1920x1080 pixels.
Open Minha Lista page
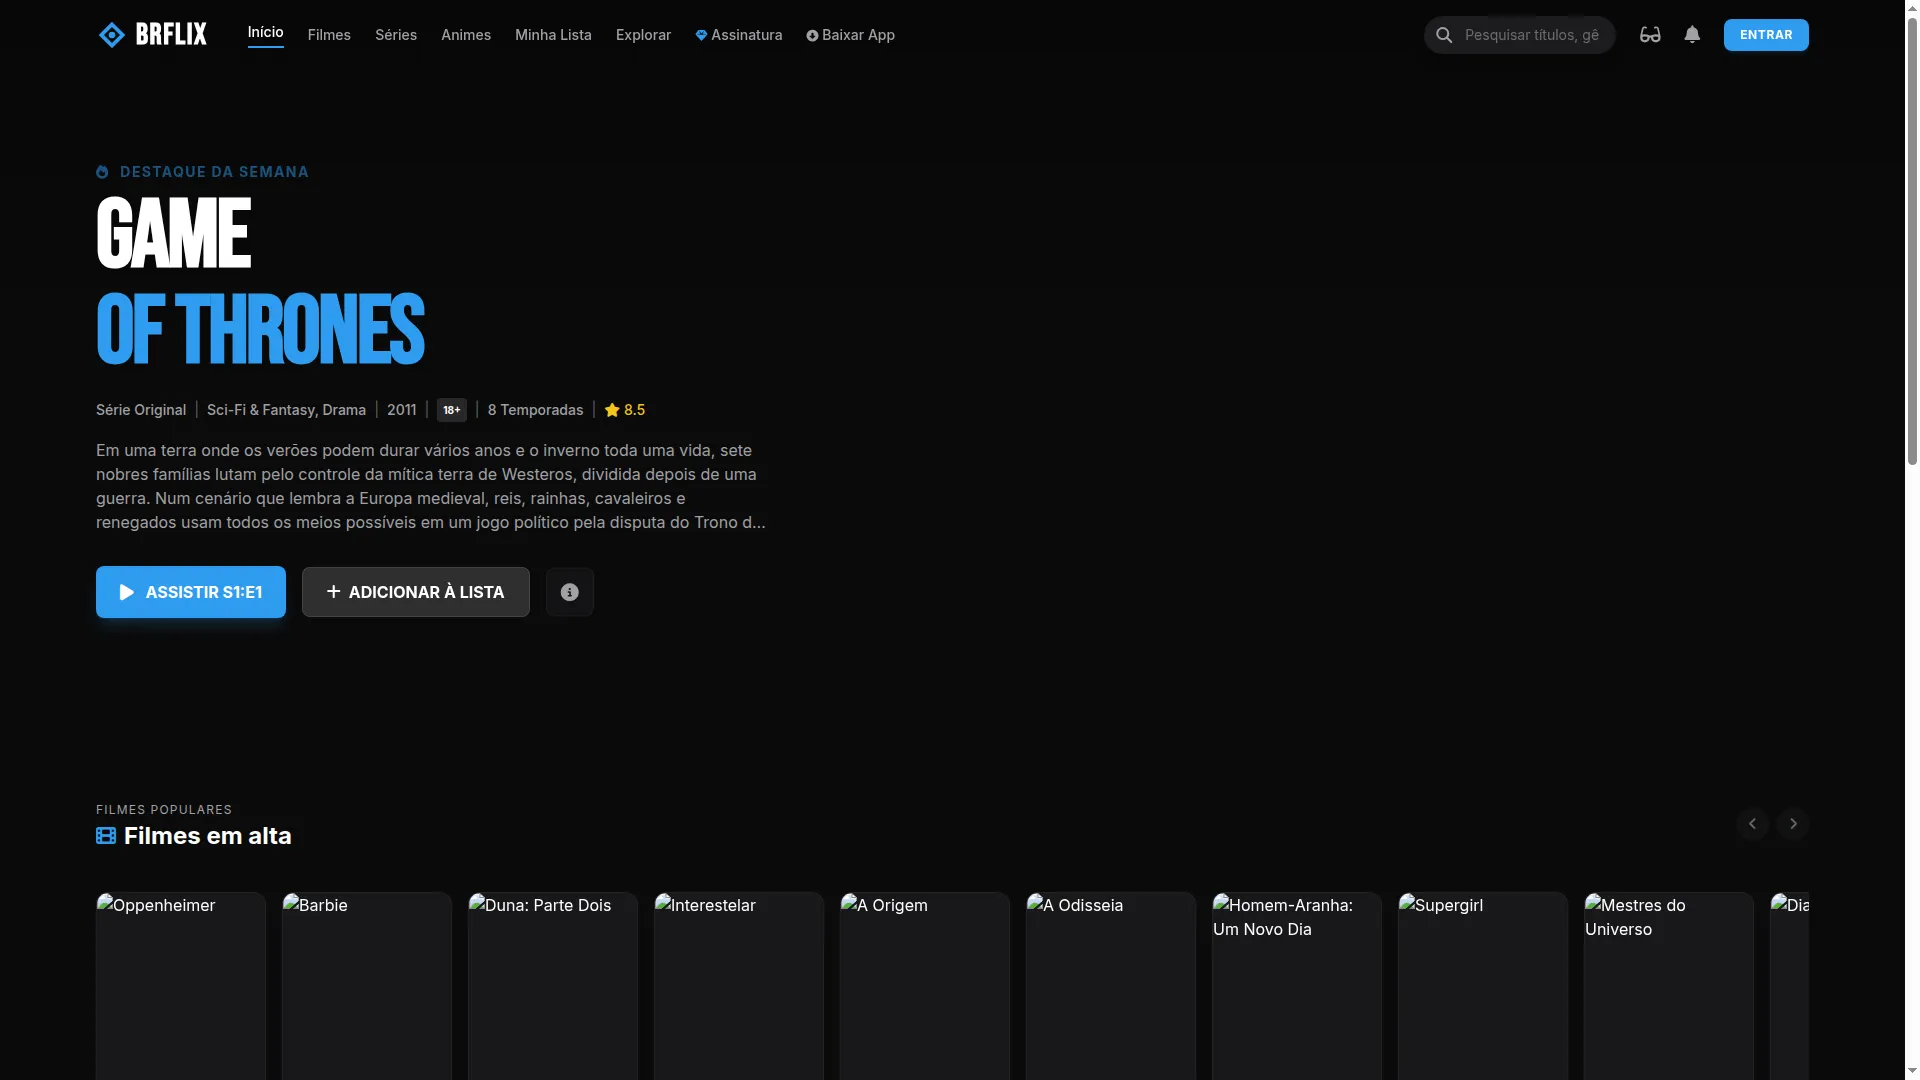pyautogui.click(x=553, y=35)
